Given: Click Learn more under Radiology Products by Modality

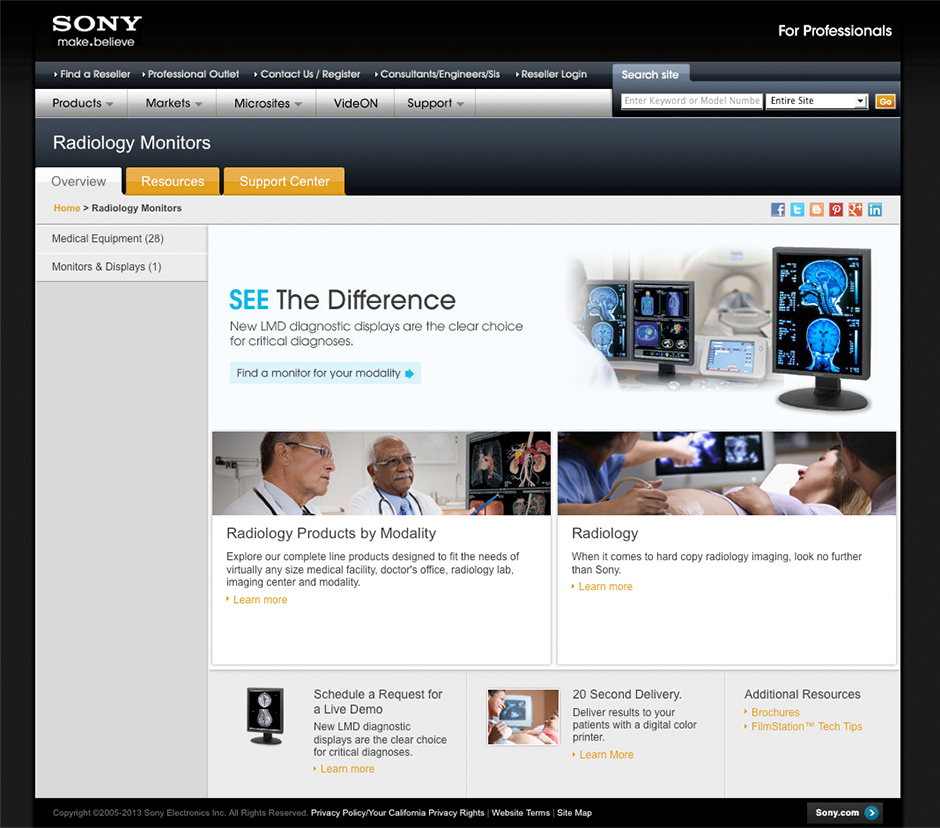Looking at the screenshot, I should pyautogui.click(x=260, y=600).
